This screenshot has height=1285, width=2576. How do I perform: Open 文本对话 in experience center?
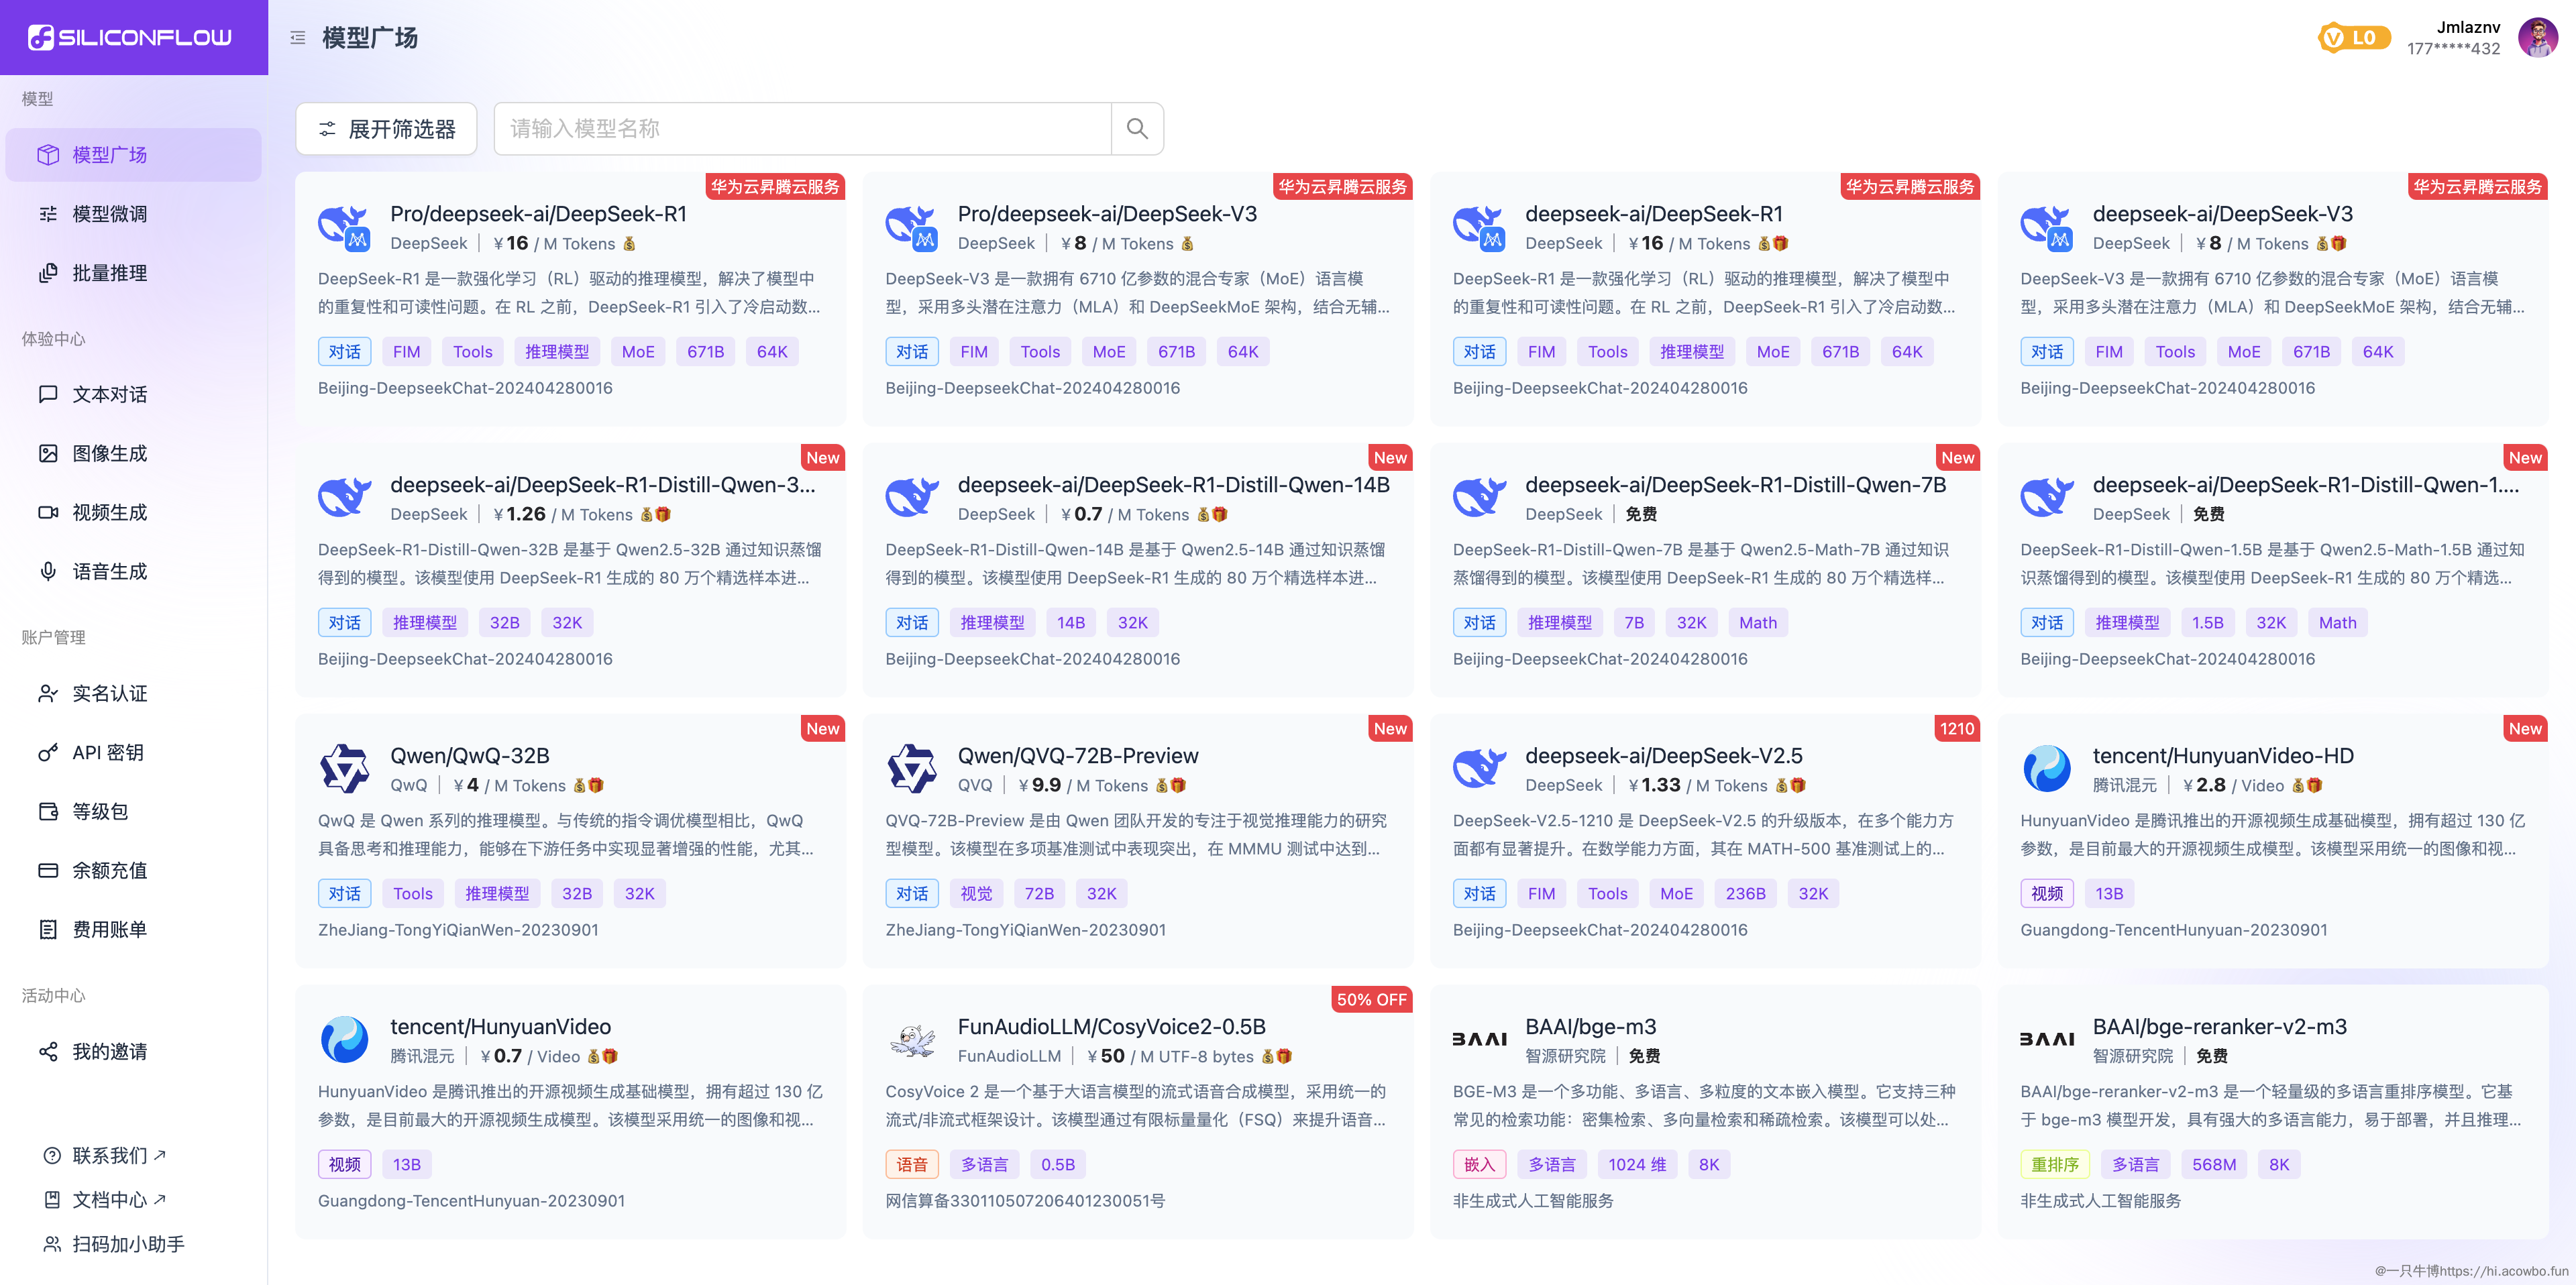pos(110,394)
